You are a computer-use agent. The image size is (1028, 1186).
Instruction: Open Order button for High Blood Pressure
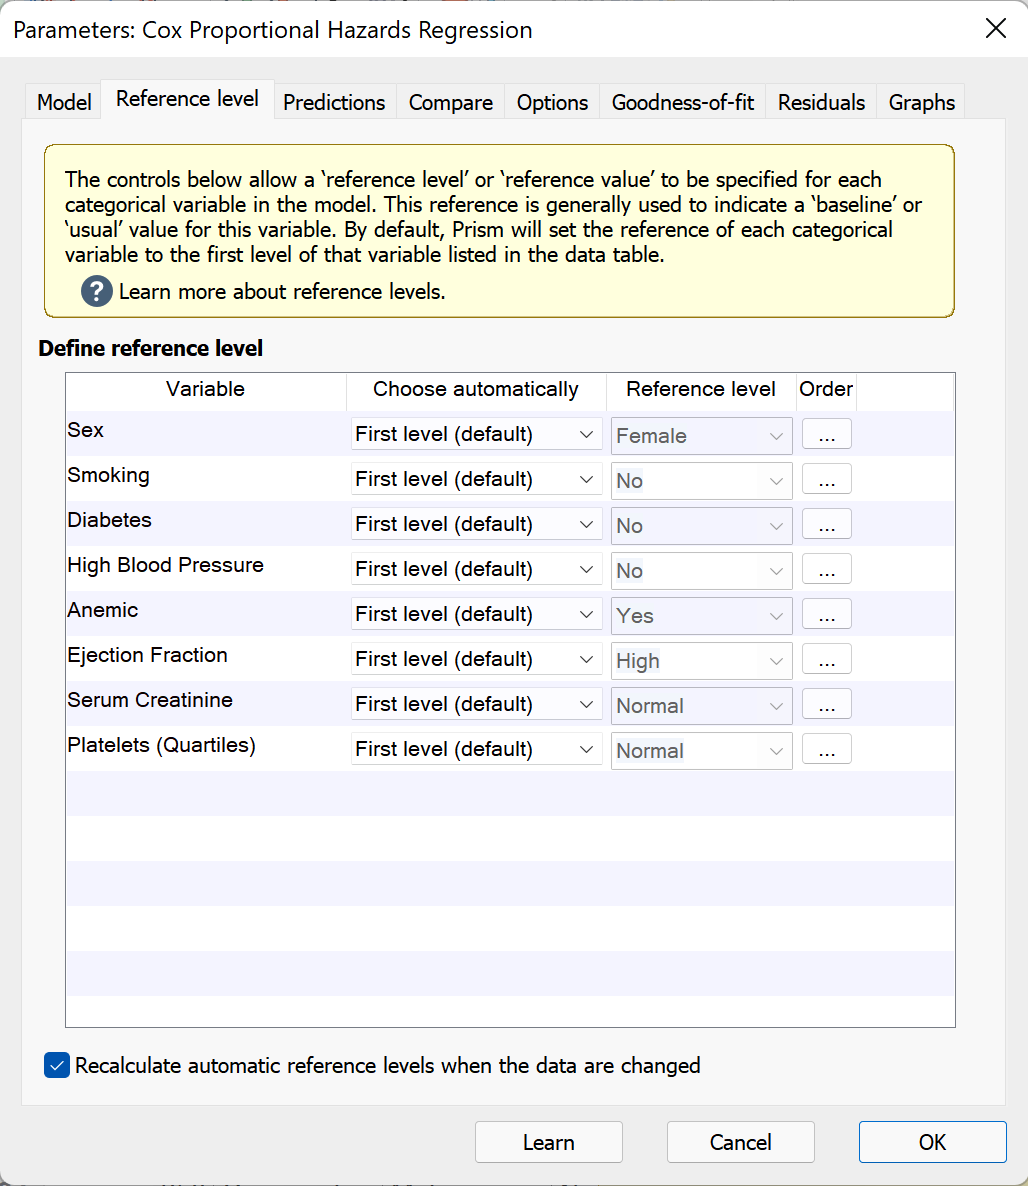pyautogui.click(x=826, y=570)
